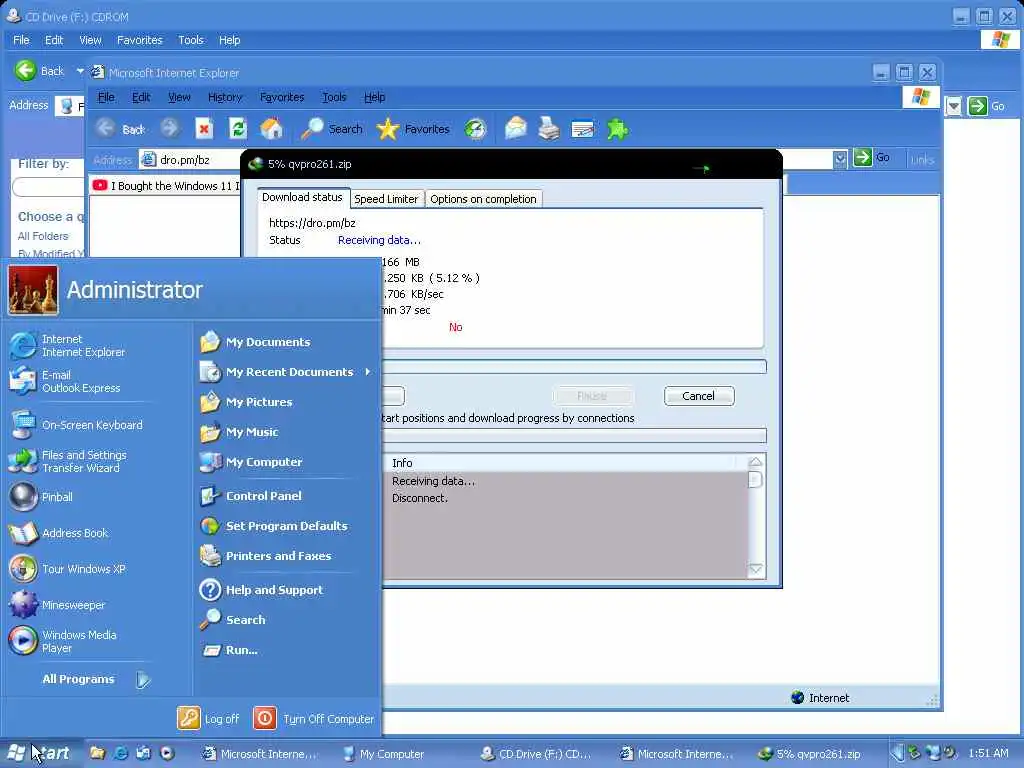Viewport: 1024px width, 768px height.
Task: Switch to Options on completion tab
Action: [483, 199]
